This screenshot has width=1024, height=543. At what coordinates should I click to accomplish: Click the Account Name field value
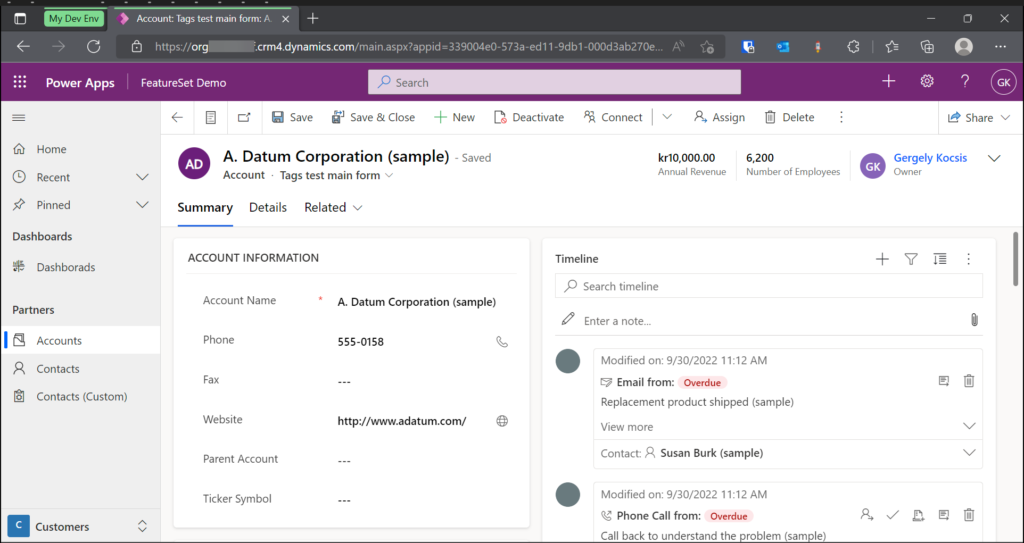pos(417,302)
